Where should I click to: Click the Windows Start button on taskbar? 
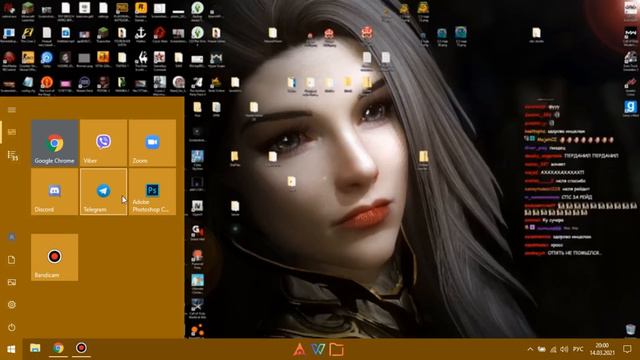point(11,349)
